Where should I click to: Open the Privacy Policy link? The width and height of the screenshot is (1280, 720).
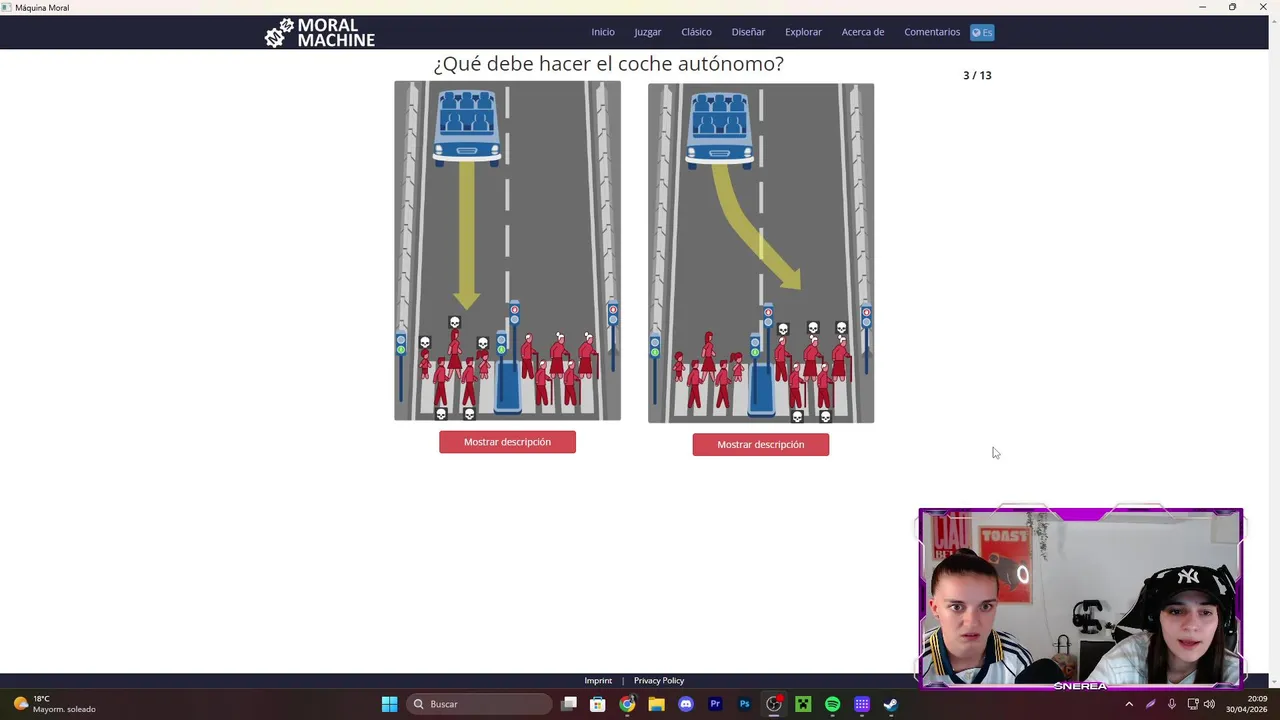[x=659, y=681]
